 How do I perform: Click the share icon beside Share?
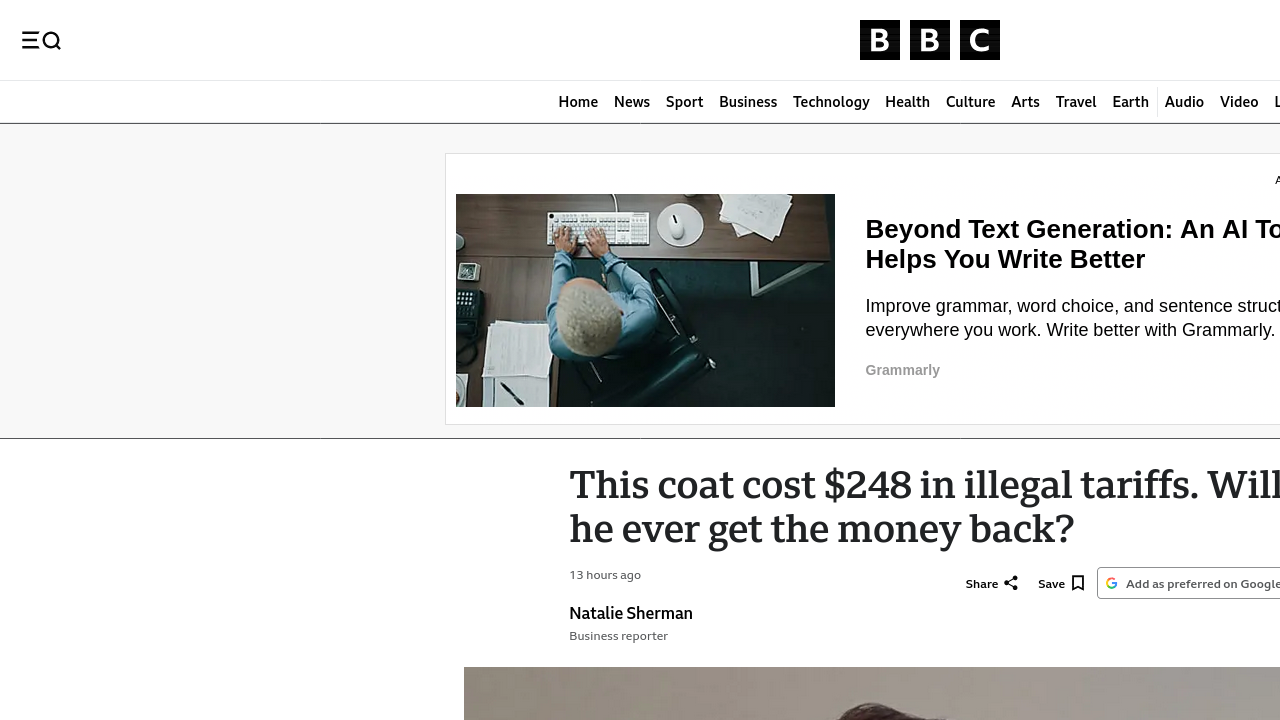coord(1011,583)
